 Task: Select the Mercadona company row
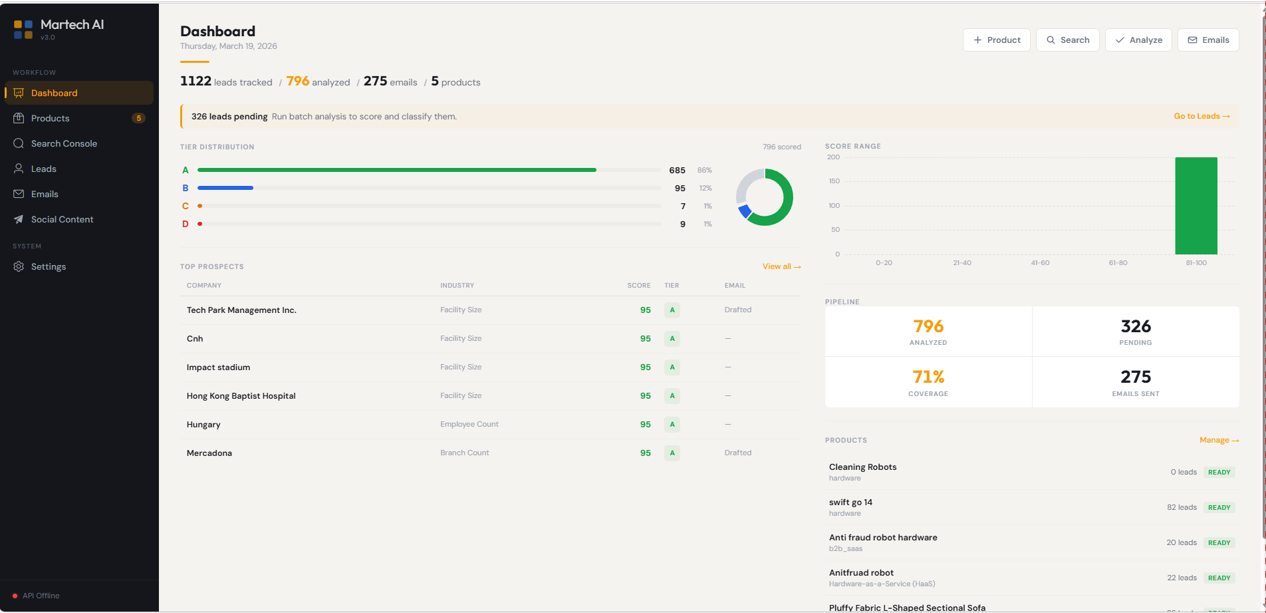coord(490,453)
